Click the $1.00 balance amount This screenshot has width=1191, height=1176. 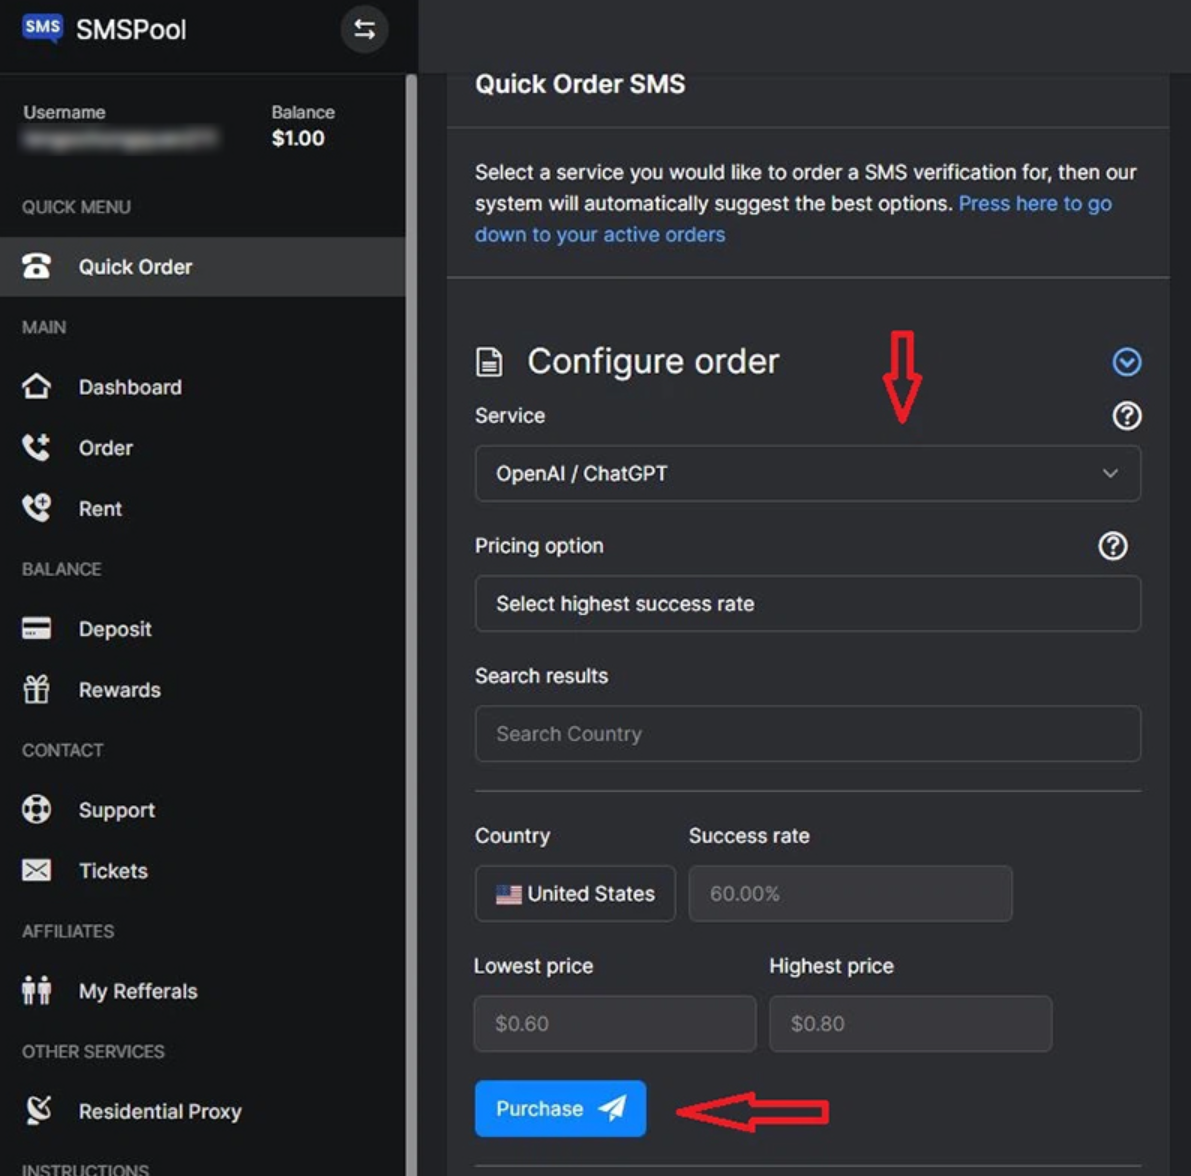pyautogui.click(x=298, y=138)
